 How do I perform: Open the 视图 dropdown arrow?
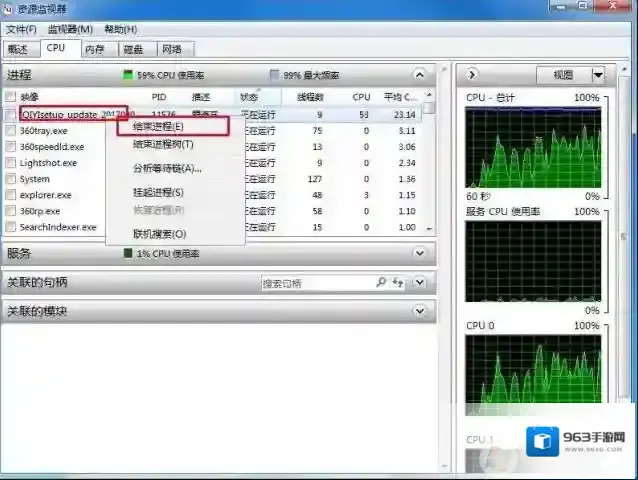click(598, 75)
